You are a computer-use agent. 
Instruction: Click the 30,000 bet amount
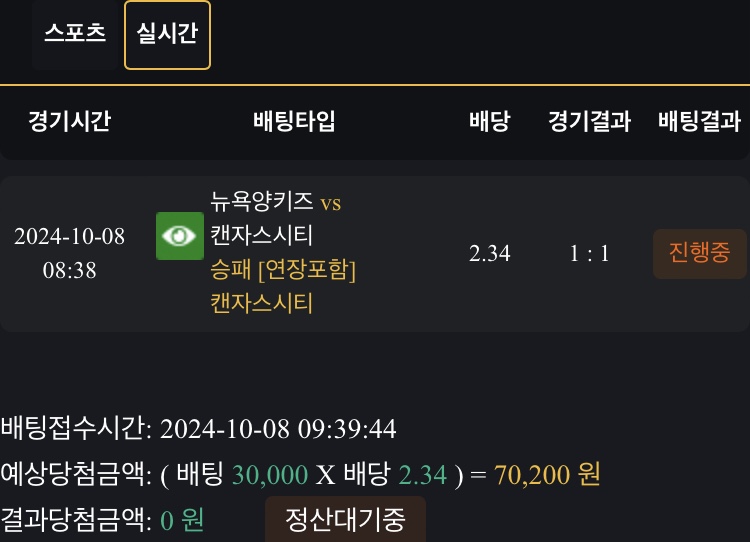tap(271, 474)
